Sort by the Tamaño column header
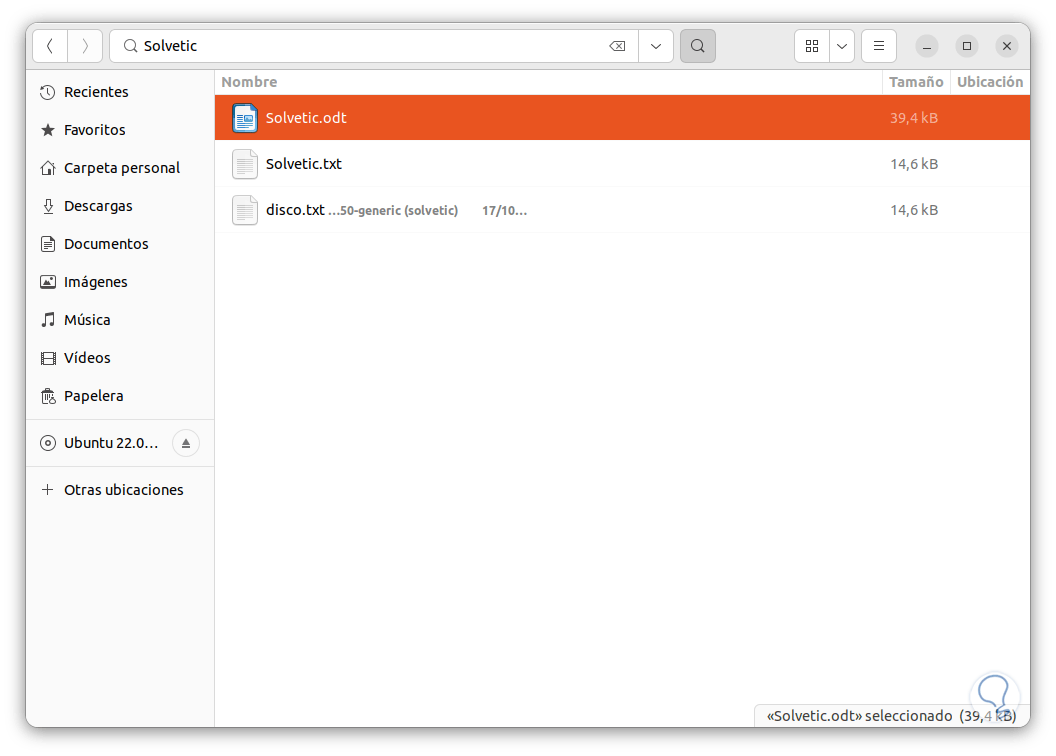Viewport: 1056px width, 756px height. 916,82
